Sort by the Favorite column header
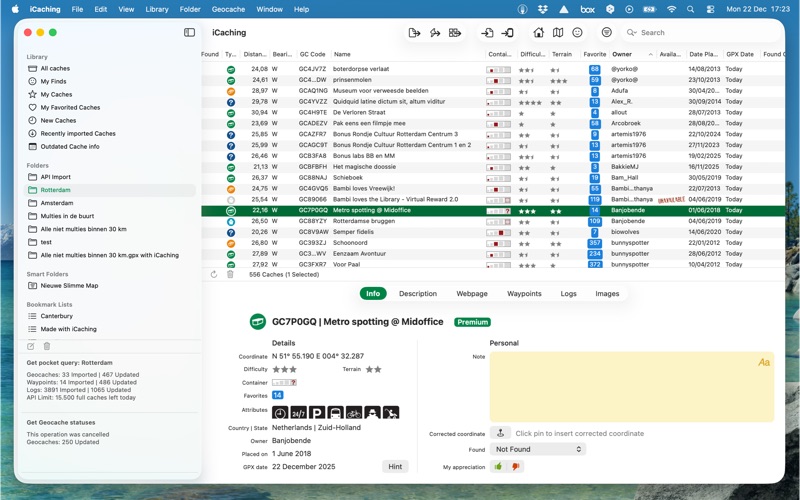Image resolution: width=800 pixels, height=500 pixels. pyautogui.click(x=594, y=54)
